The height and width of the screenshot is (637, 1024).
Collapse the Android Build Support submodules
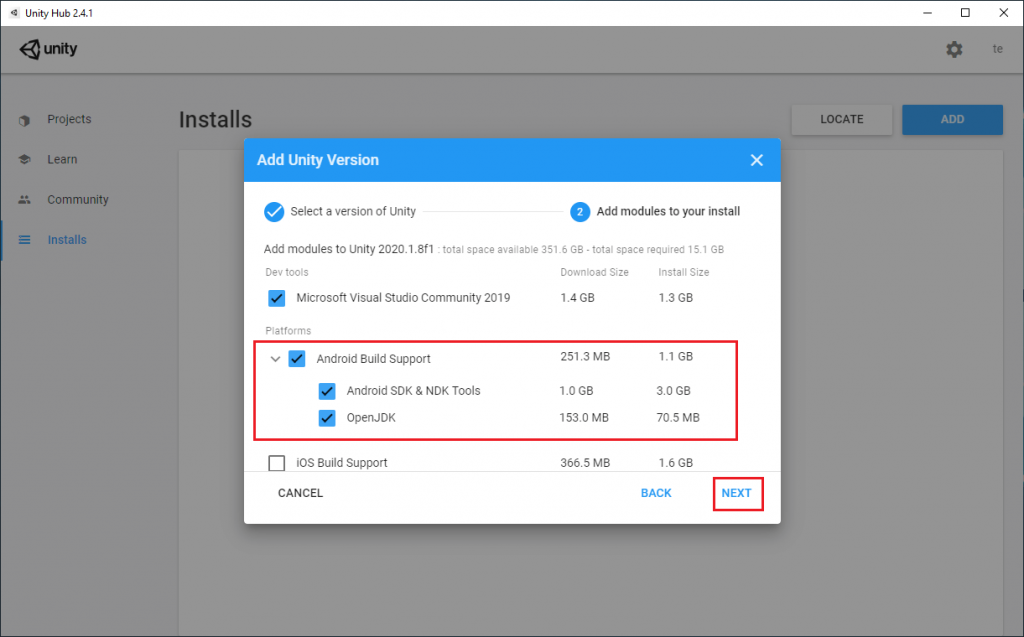coord(276,359)
